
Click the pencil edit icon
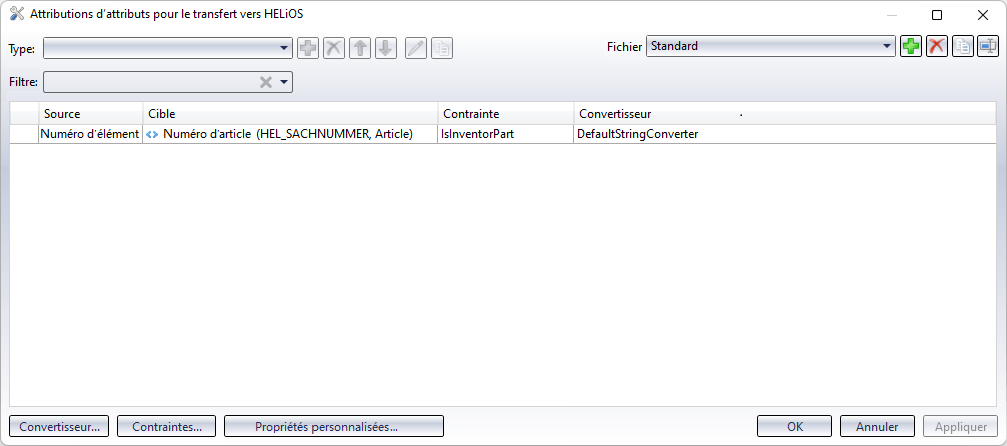(416, 48)
